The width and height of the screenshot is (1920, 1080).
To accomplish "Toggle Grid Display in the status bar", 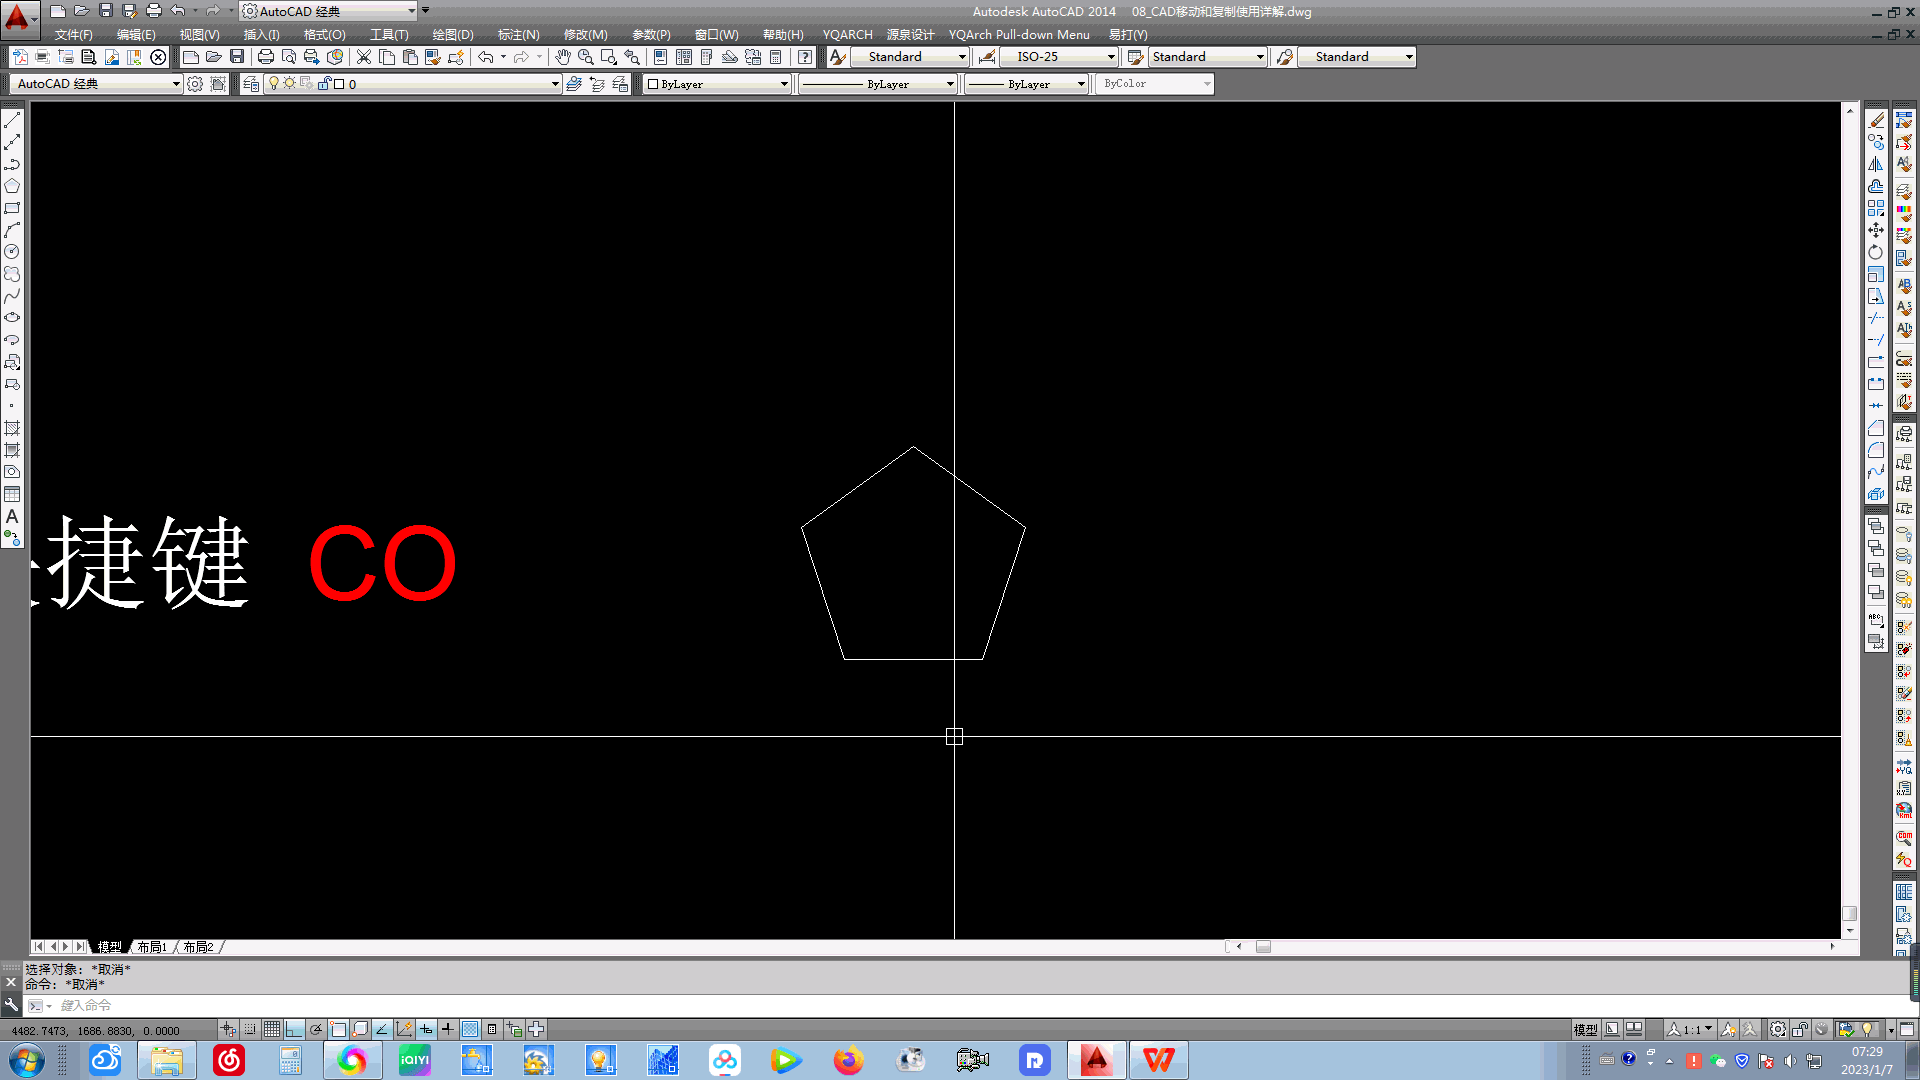I will [272, 1029].
